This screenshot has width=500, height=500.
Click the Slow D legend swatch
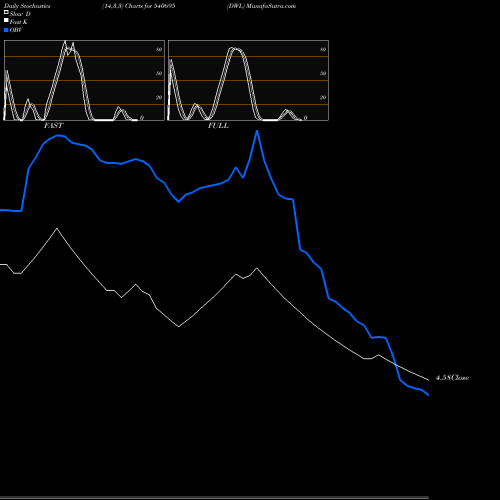coord(6,12)
